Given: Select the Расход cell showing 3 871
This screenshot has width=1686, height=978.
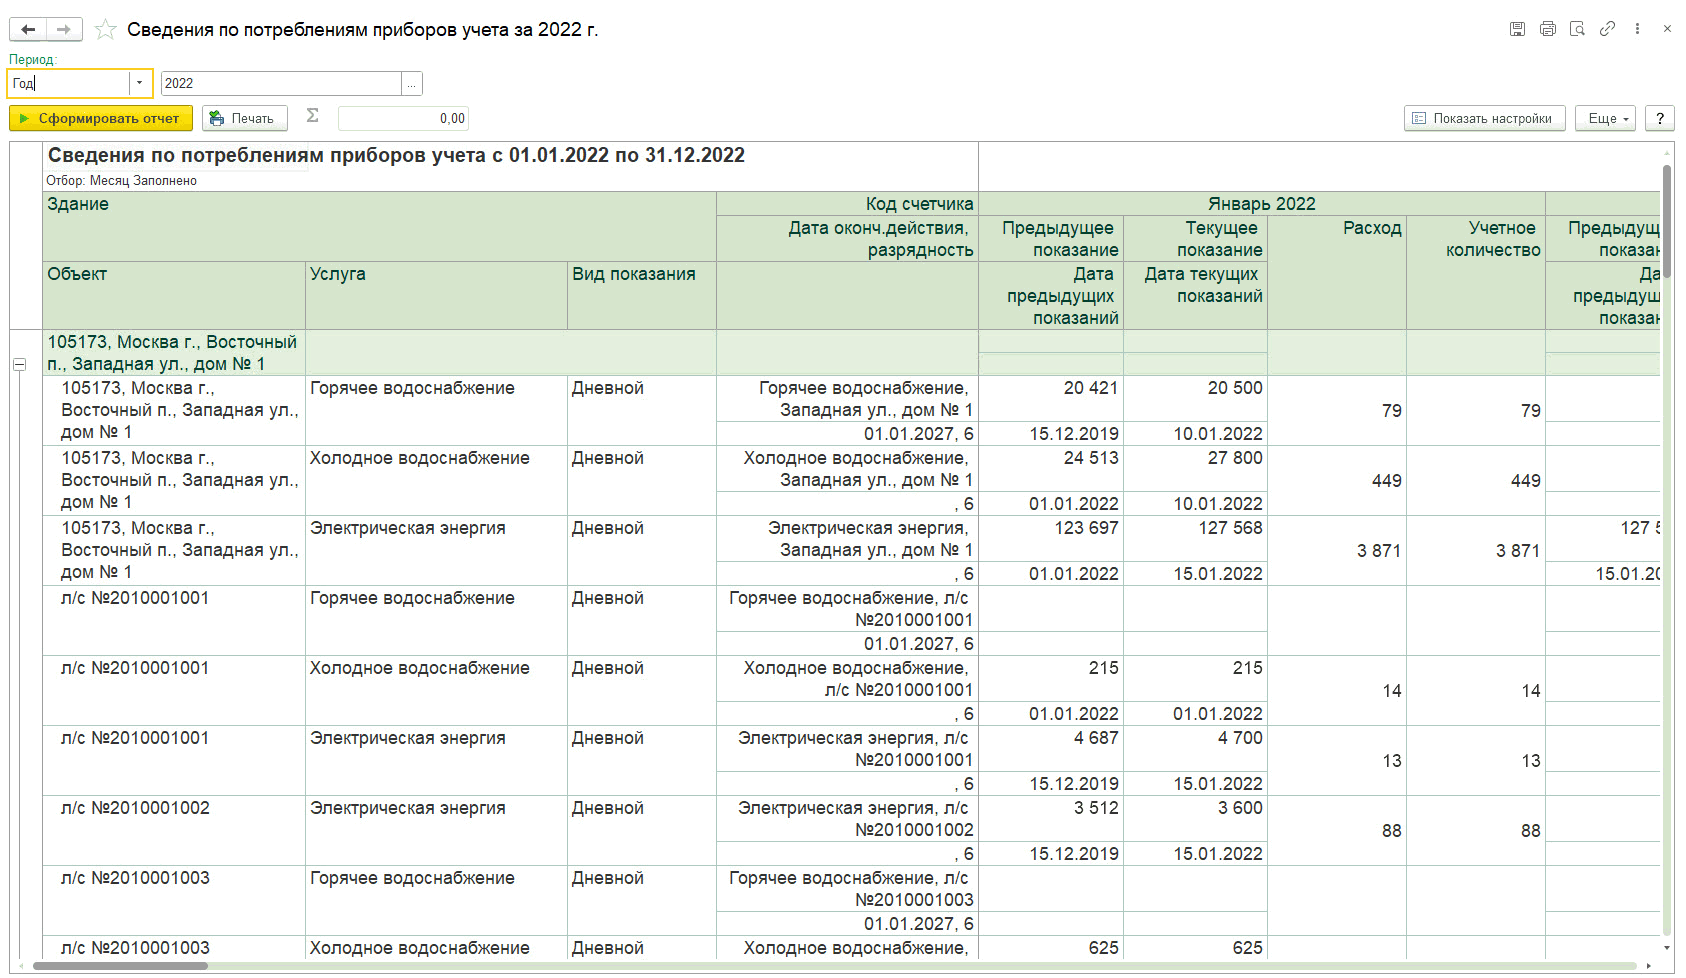Looking at the screenshot, I should (x=1337, y=550).
